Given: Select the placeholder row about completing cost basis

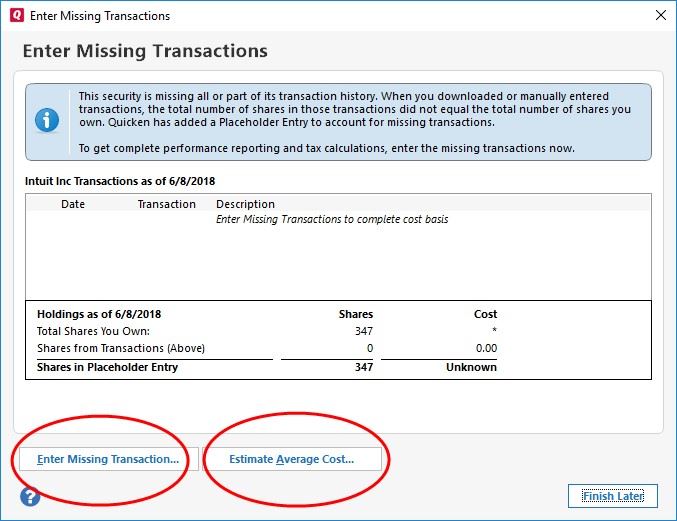Looking at the screenshot, I should (332, 219).
